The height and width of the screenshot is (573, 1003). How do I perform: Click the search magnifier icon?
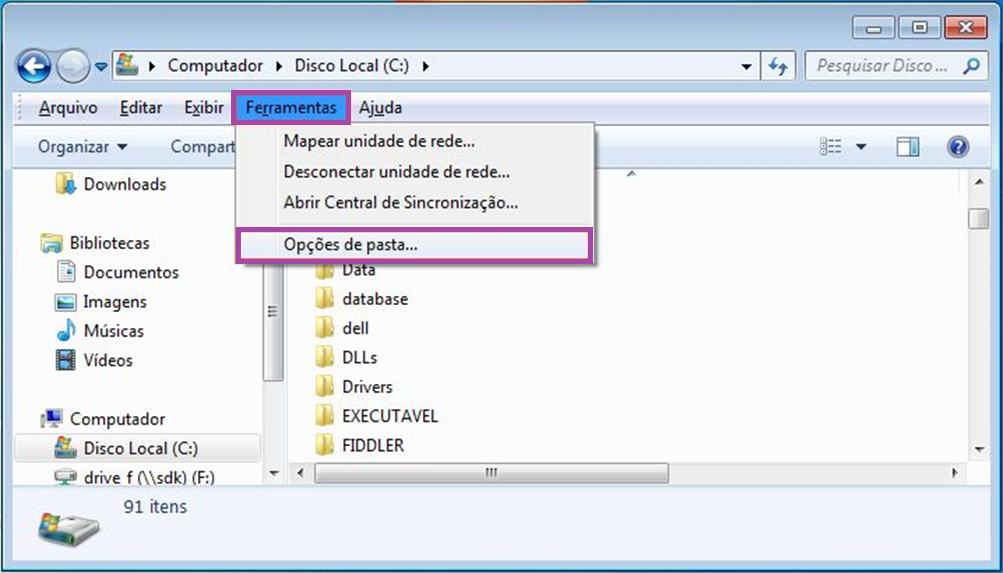point(971,66)
